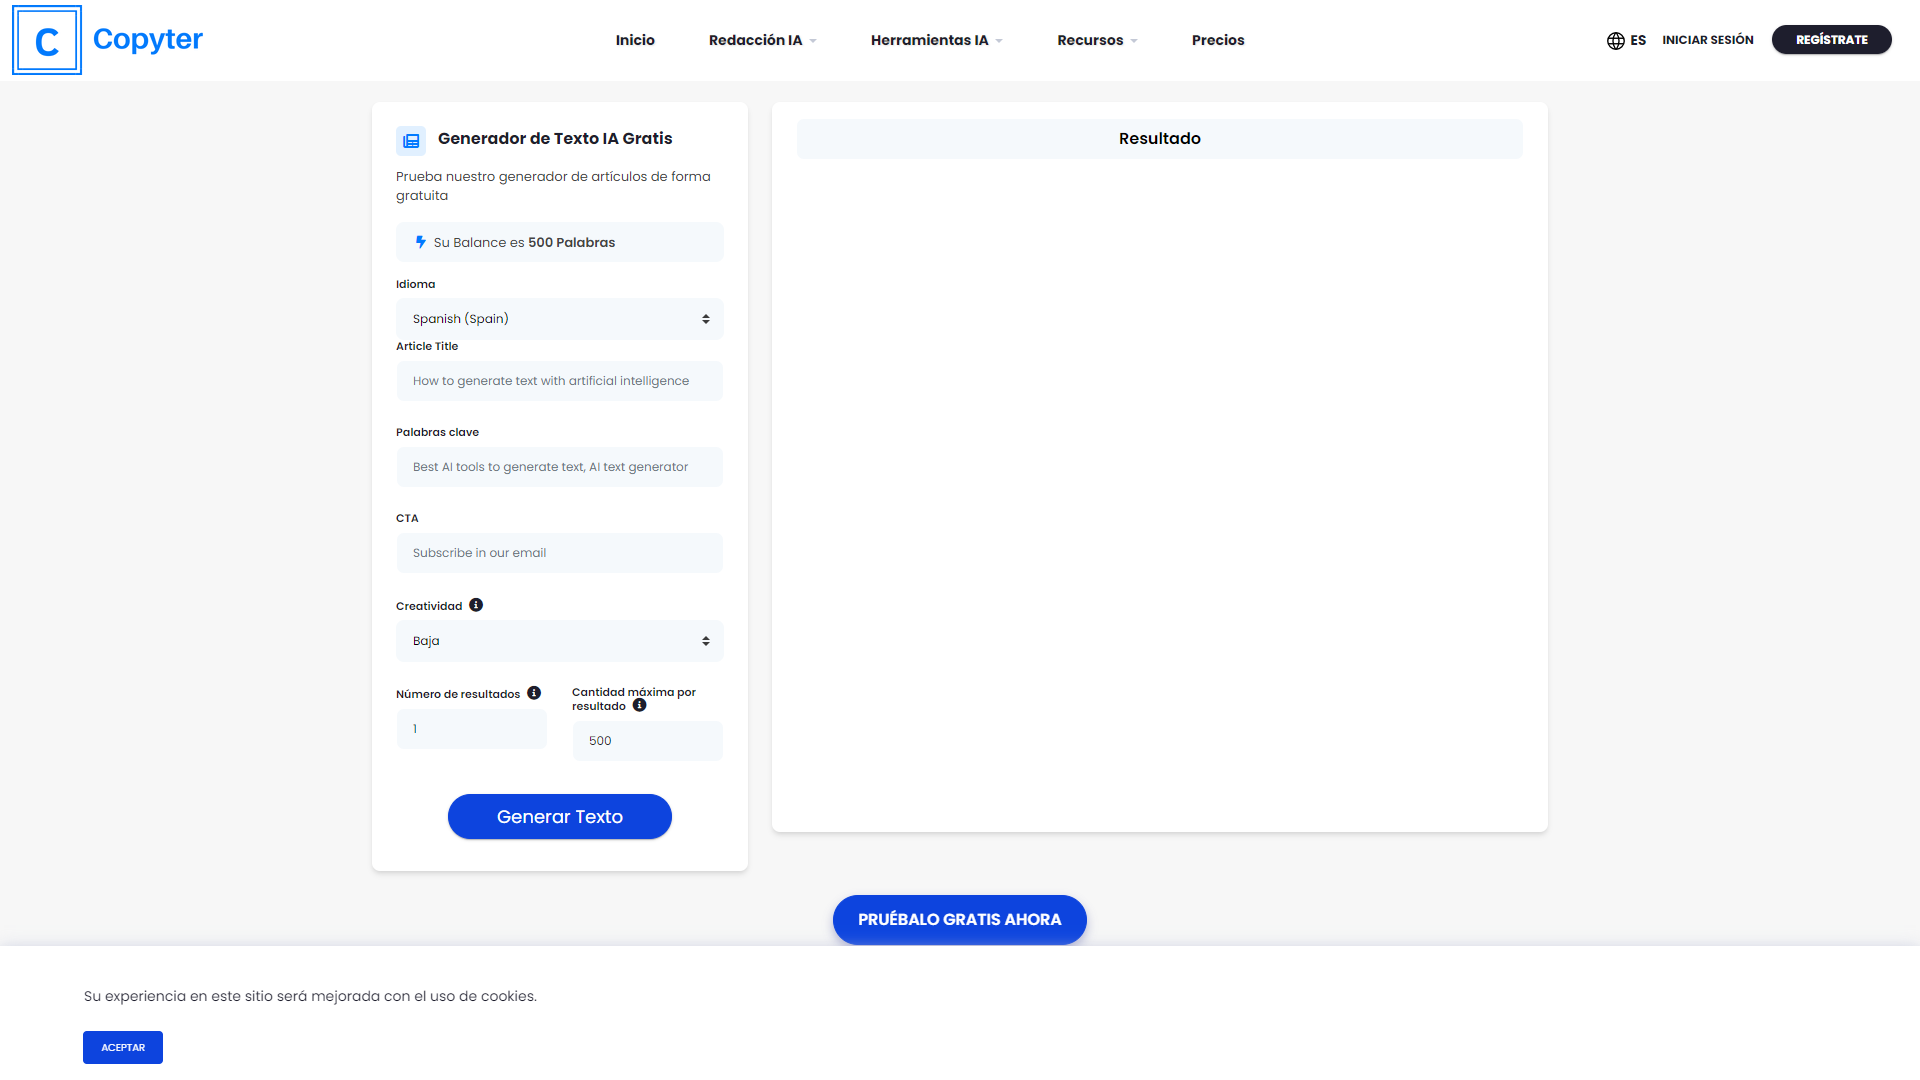Click the INICIAR SESIÓN link
The height and width of the screenshot is (1080, 1920).
1708,40
